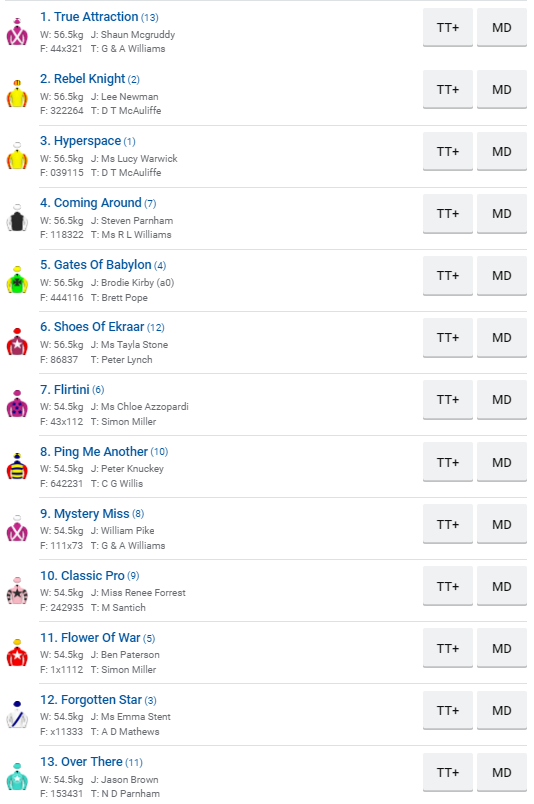Click Ping Me Another's striped silk icon
This screenshot has height=804, width=534.
(x=17, y=467)
